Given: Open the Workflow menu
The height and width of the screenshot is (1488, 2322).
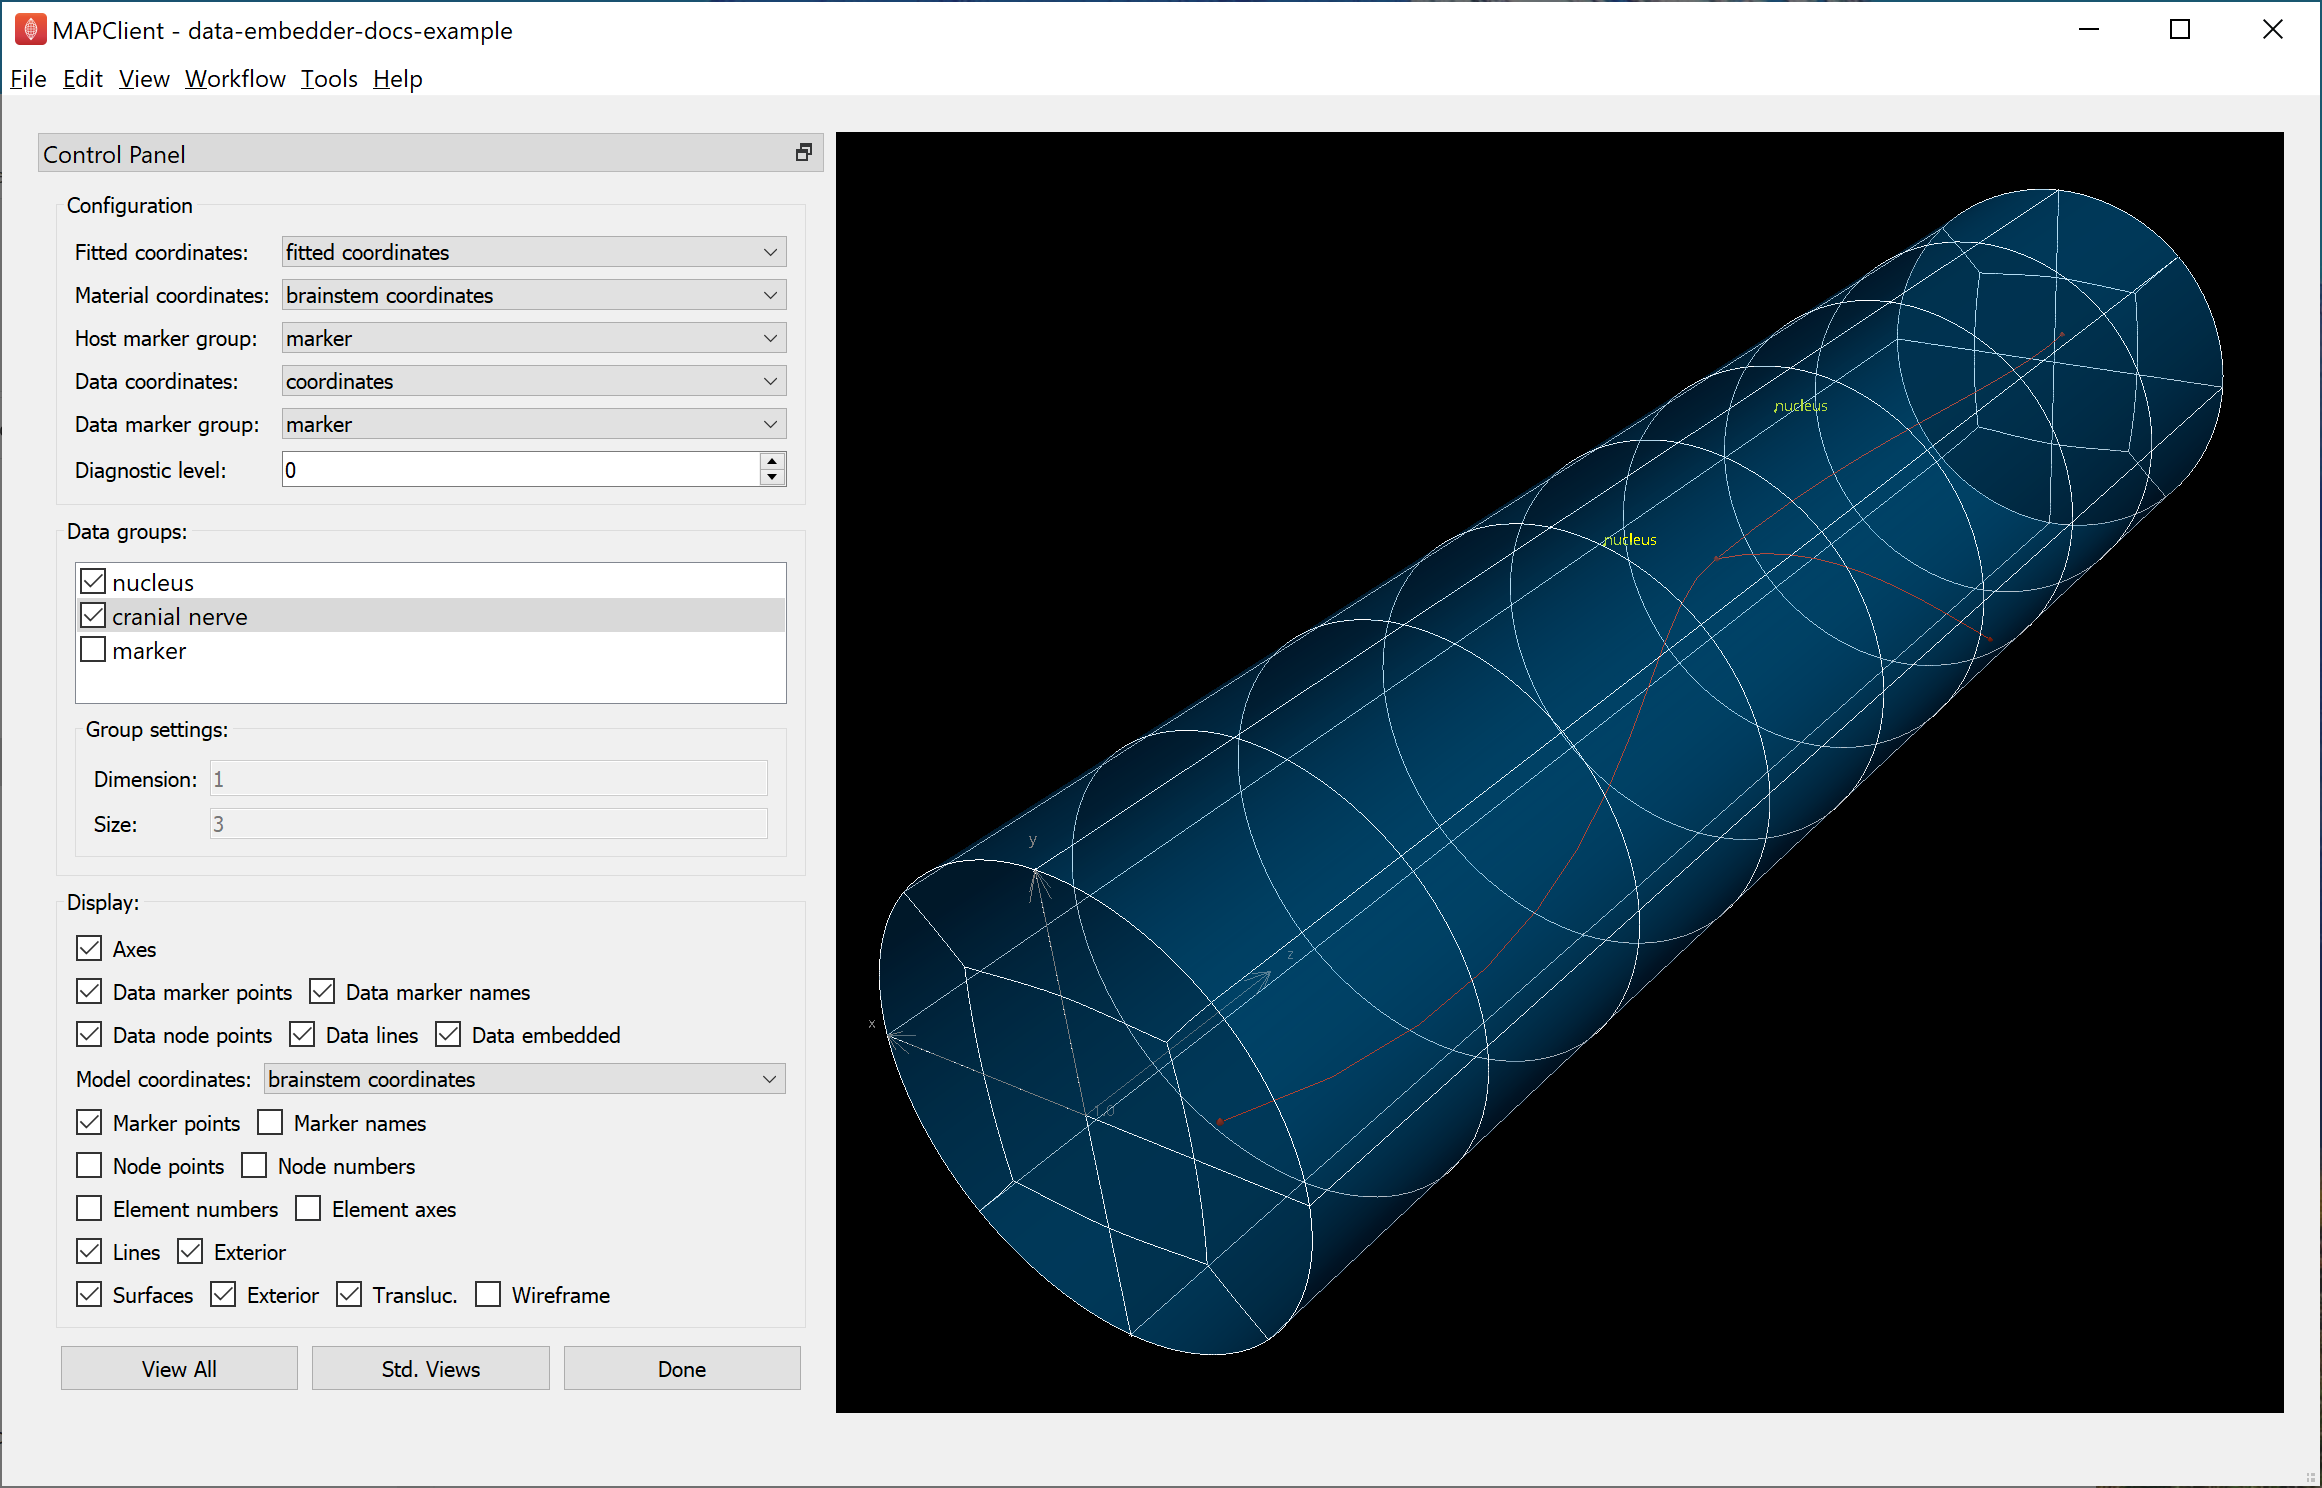Looking at the screenshot, I should pos(235,79).
